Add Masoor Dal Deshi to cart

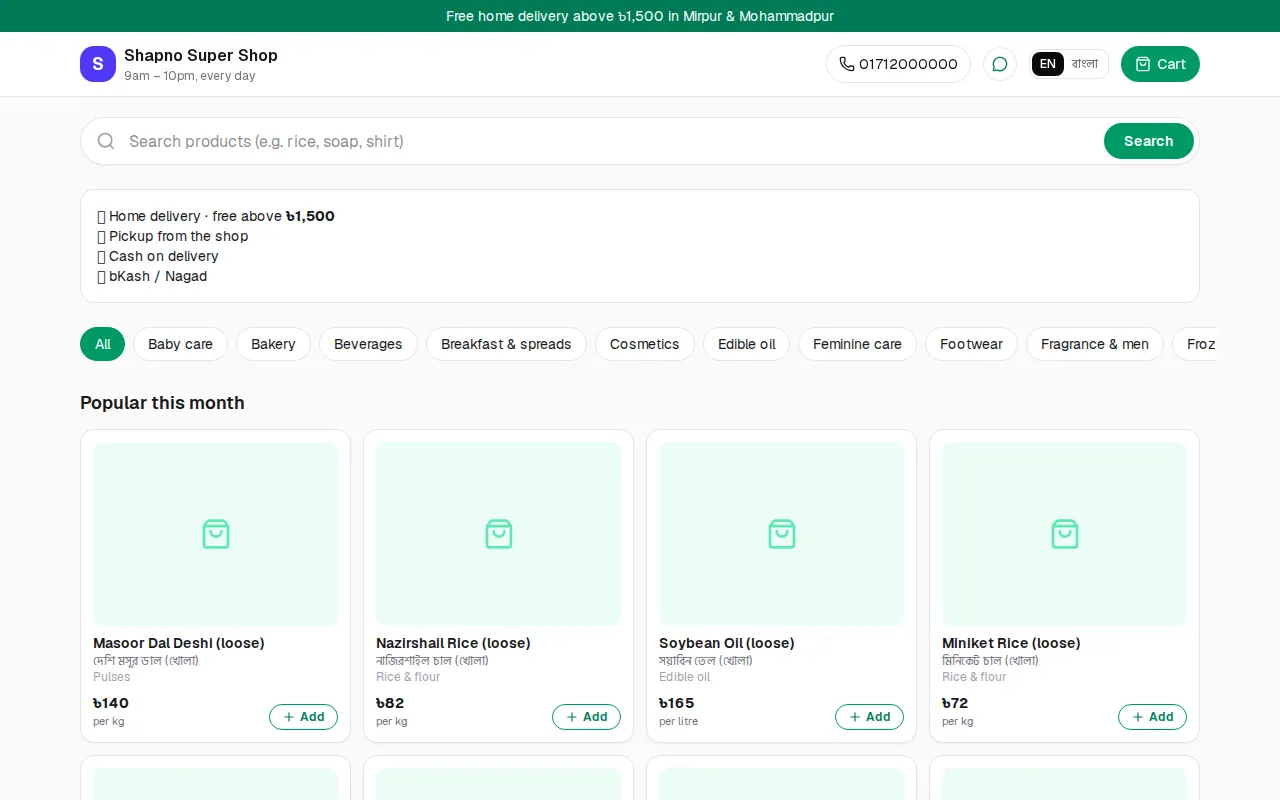coord(303,717)
